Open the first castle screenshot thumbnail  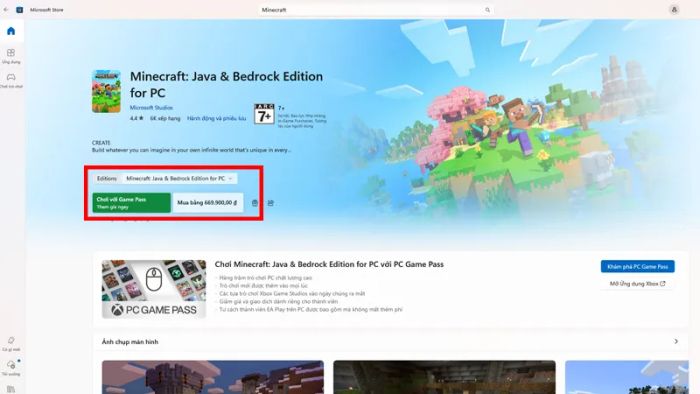(x=212, y=377)
